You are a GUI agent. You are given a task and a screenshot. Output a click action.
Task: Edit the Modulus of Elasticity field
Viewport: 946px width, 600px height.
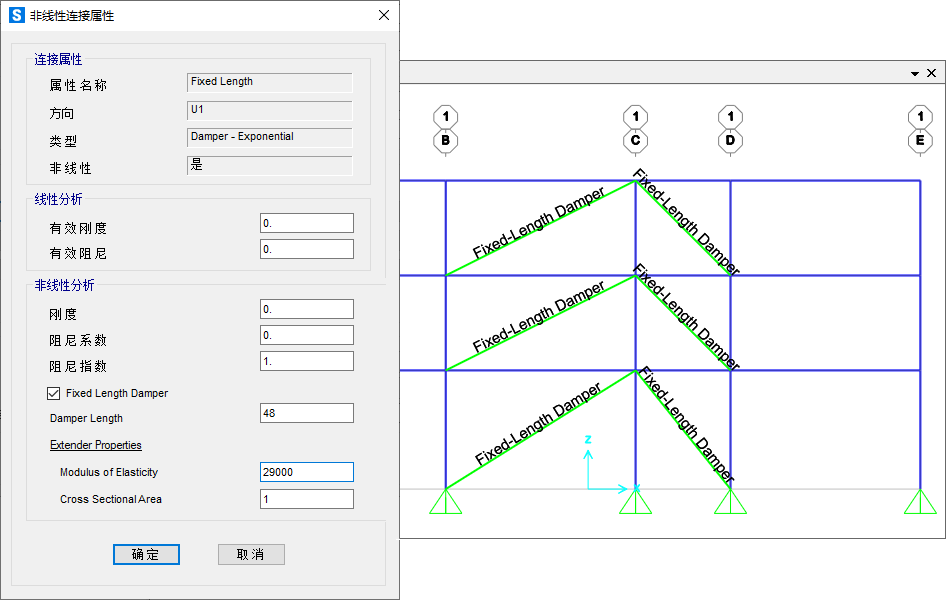(306, 472)
